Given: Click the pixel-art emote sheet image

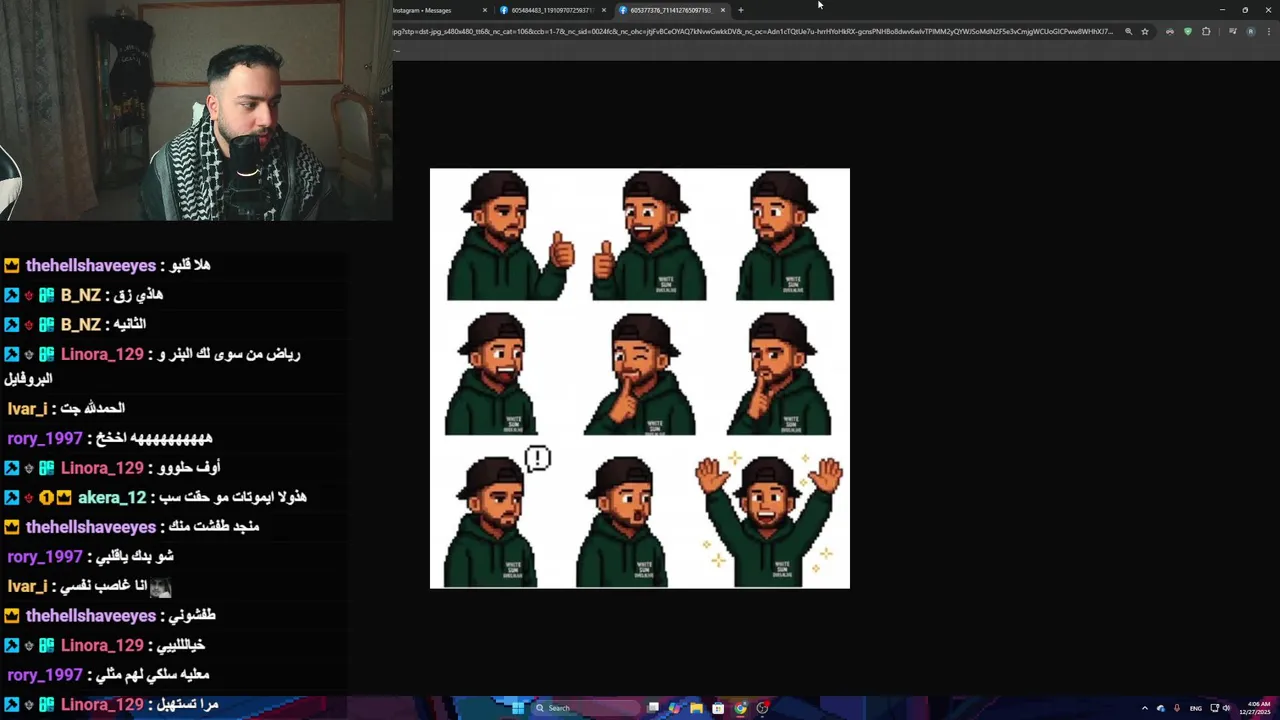Looking at the screenshot, I should tap(640, 378).
